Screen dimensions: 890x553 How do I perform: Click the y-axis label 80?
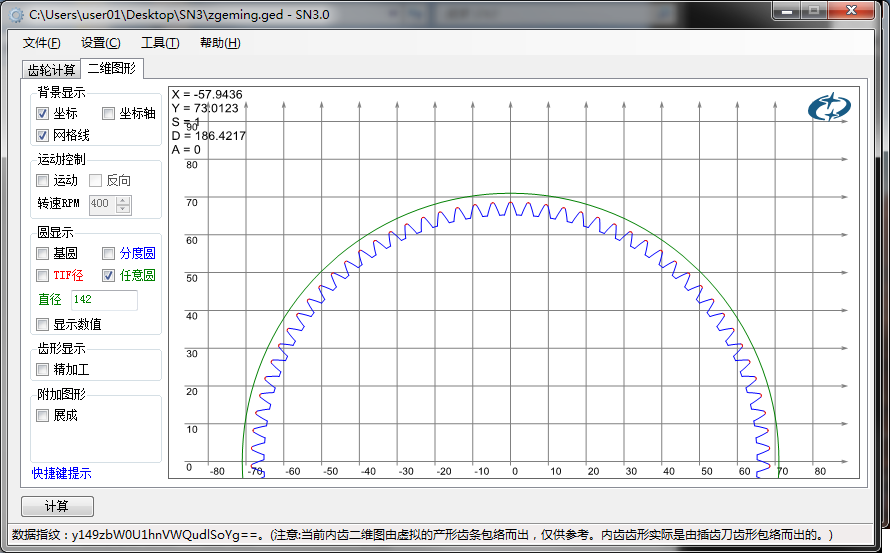[192, 165]
